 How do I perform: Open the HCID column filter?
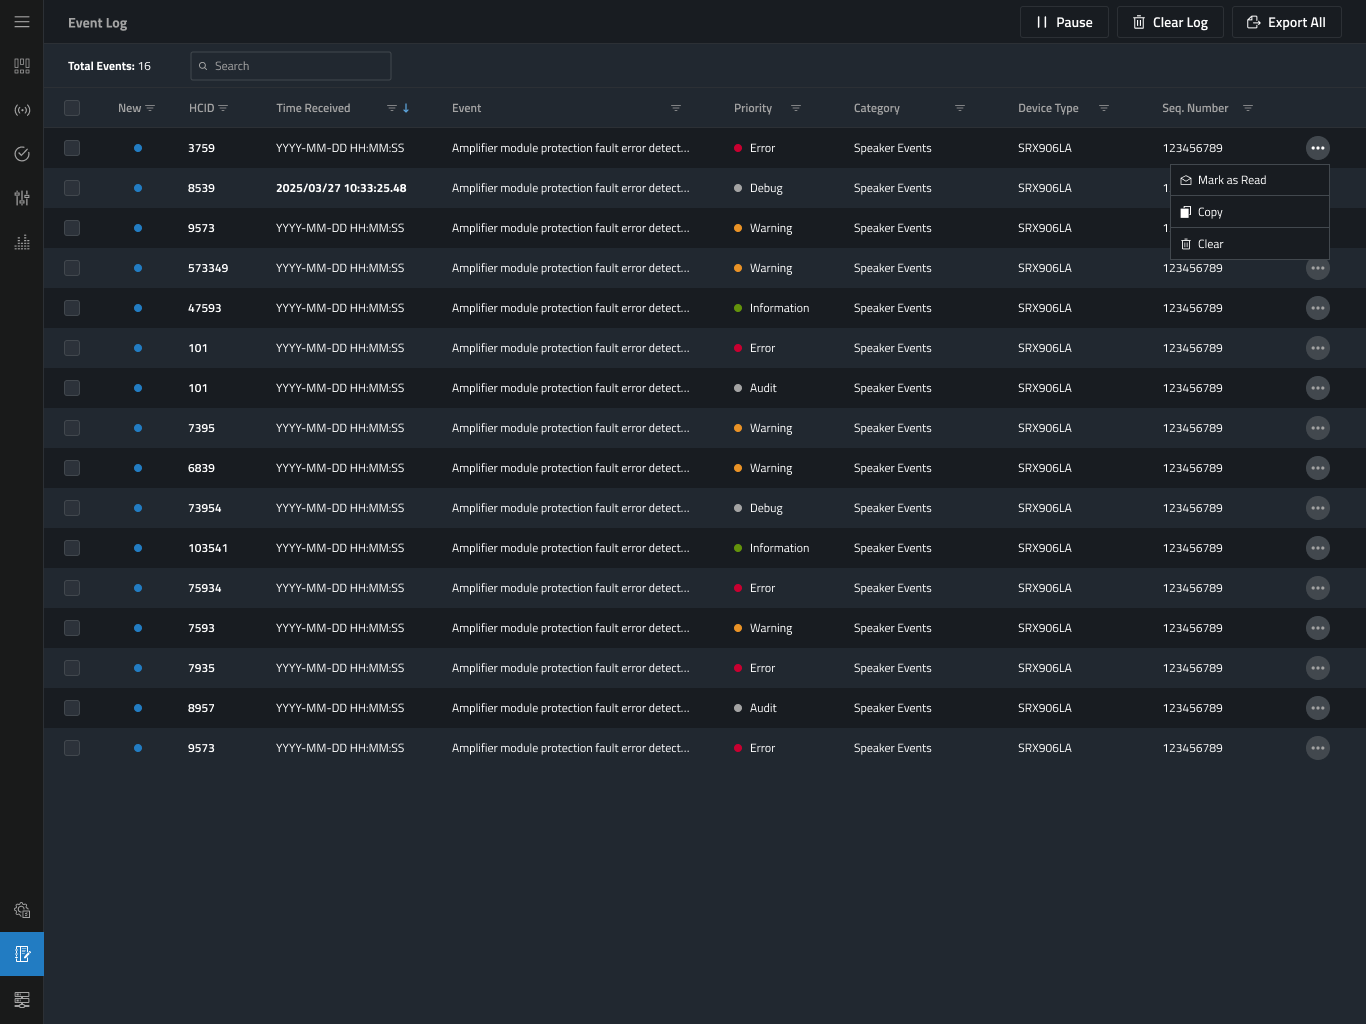point(223,108)
